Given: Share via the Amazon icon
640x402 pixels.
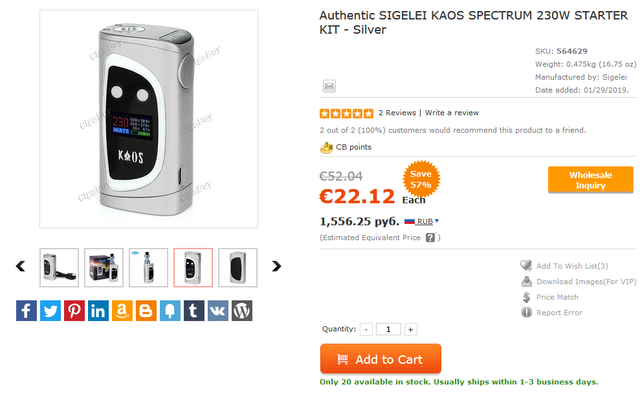Looking at the screenshot, I should coord(122,311).
